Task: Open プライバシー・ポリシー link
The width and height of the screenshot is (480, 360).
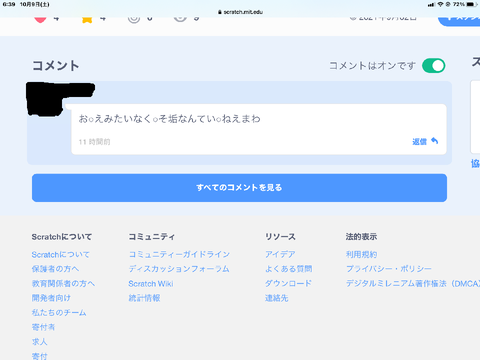Action: tap(389, 269)
